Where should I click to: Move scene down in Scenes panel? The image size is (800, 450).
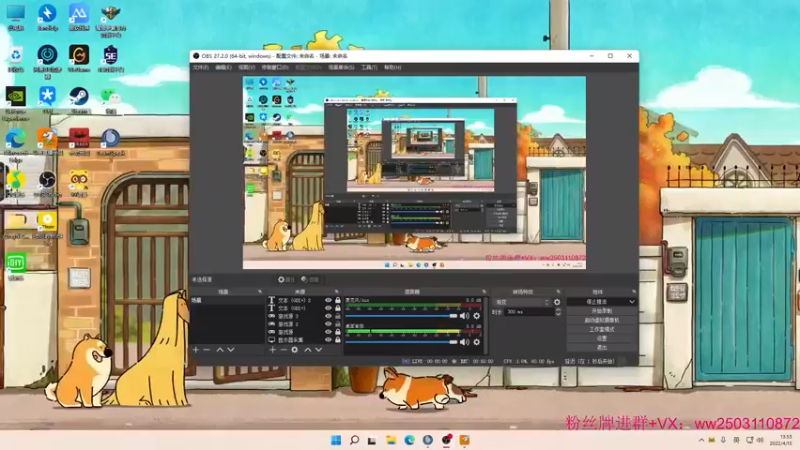[x=231, y=350]
